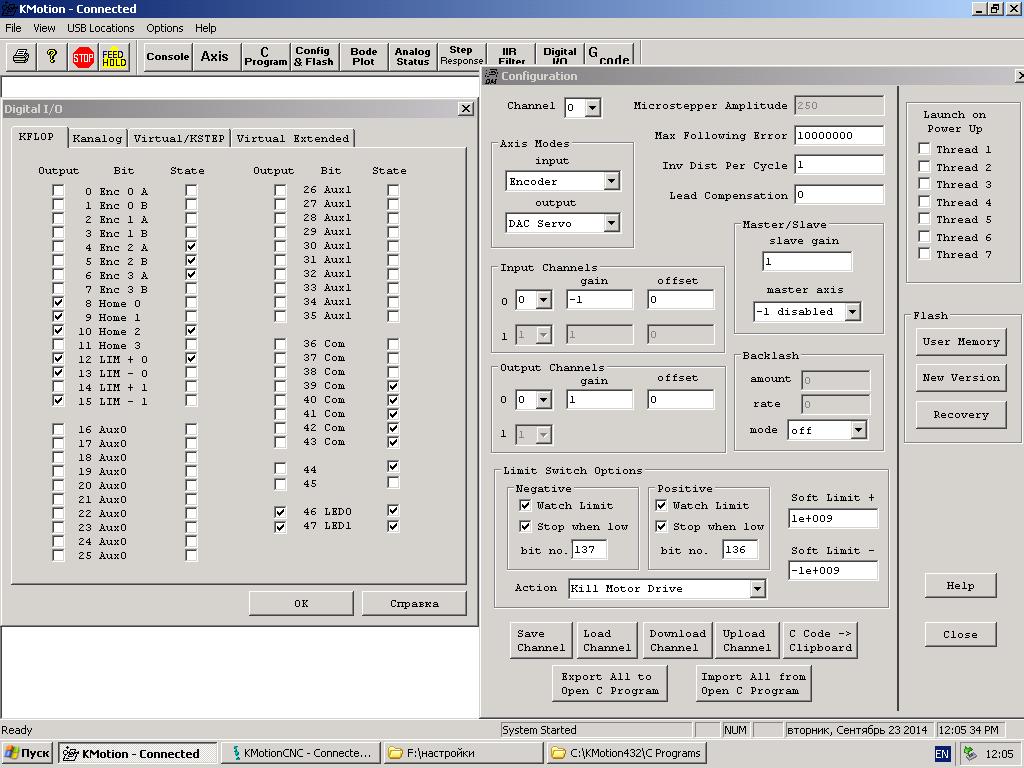Open the USB Locations menu
Screen dimensions: 1024x768
coord(101,28)
